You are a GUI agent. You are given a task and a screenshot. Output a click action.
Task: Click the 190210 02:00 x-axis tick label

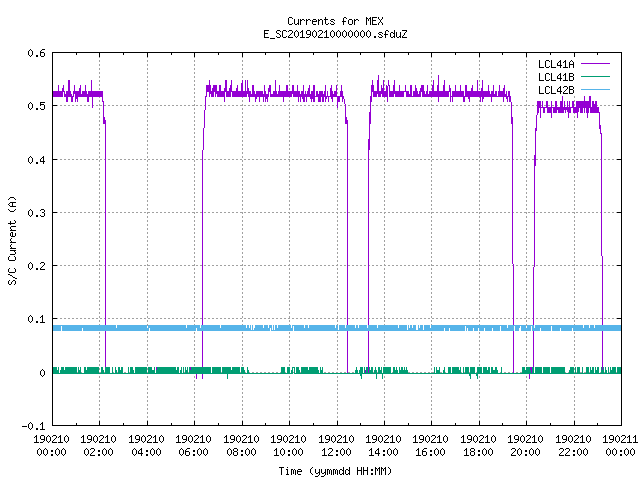(x=99, y=446)
